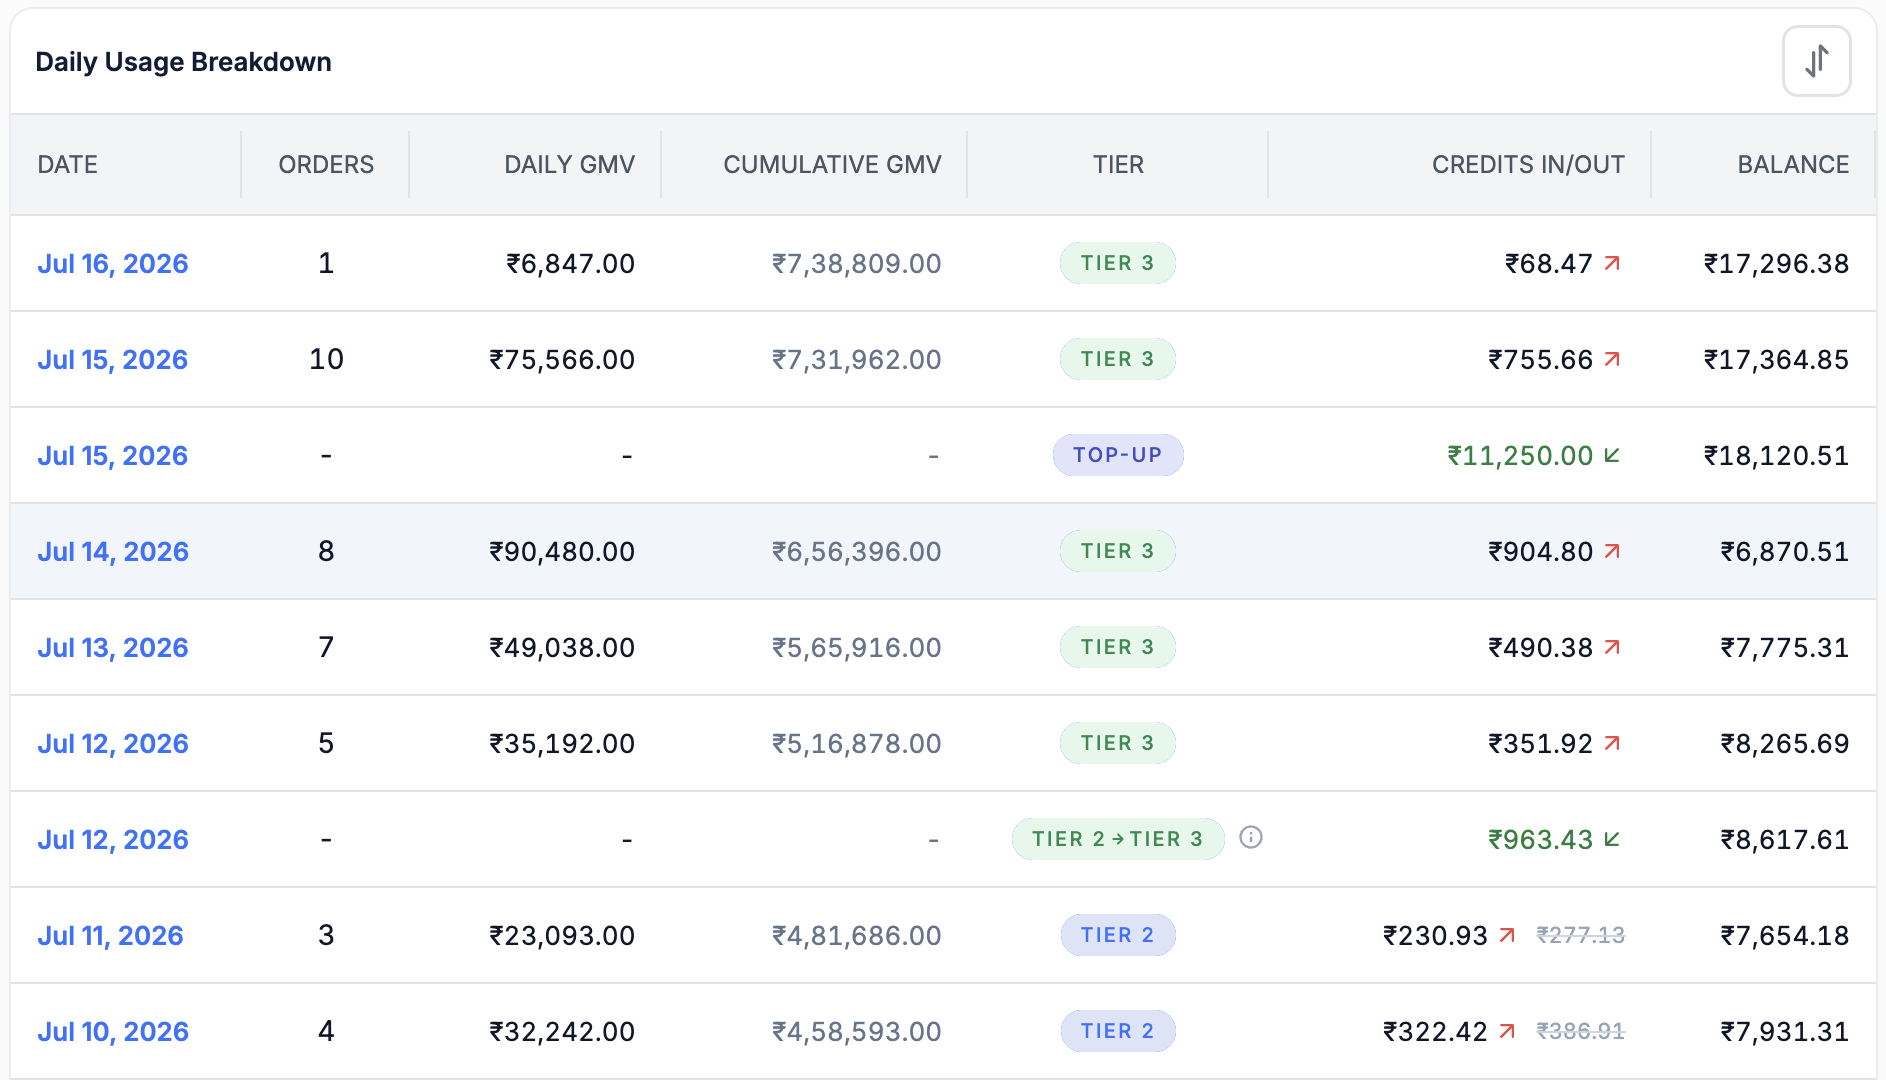The height and width of the screenshot is (1080, 1886).
Task: Click the TIER column header
Action: [x=1118, y=165]
